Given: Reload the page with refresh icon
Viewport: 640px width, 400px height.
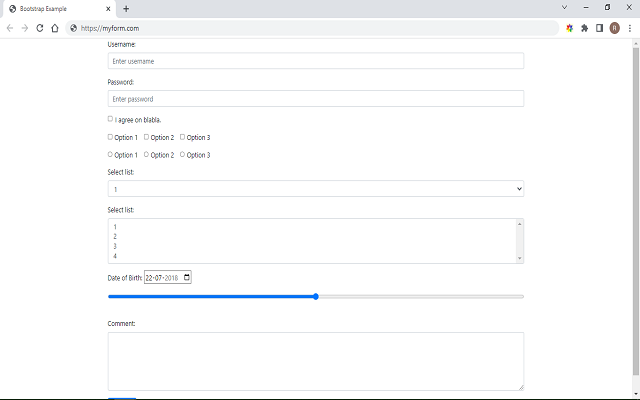Looking at the screenshot, I should click(x=40, y=28).
